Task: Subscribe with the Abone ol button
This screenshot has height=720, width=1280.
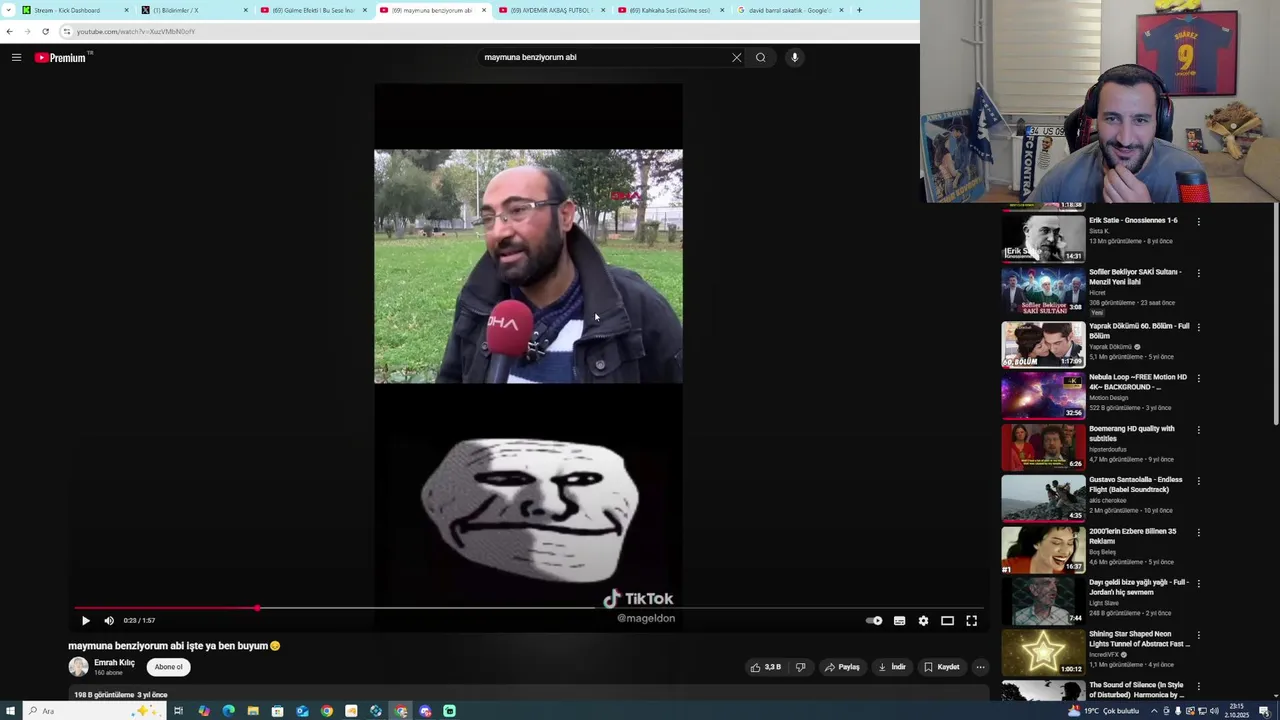Action: tap(168, 667)
